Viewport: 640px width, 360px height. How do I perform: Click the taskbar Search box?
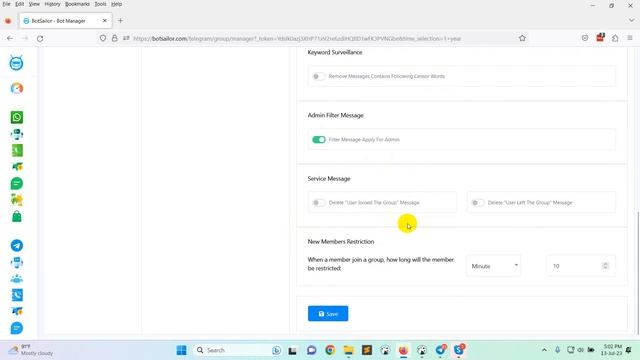(237, 350)
